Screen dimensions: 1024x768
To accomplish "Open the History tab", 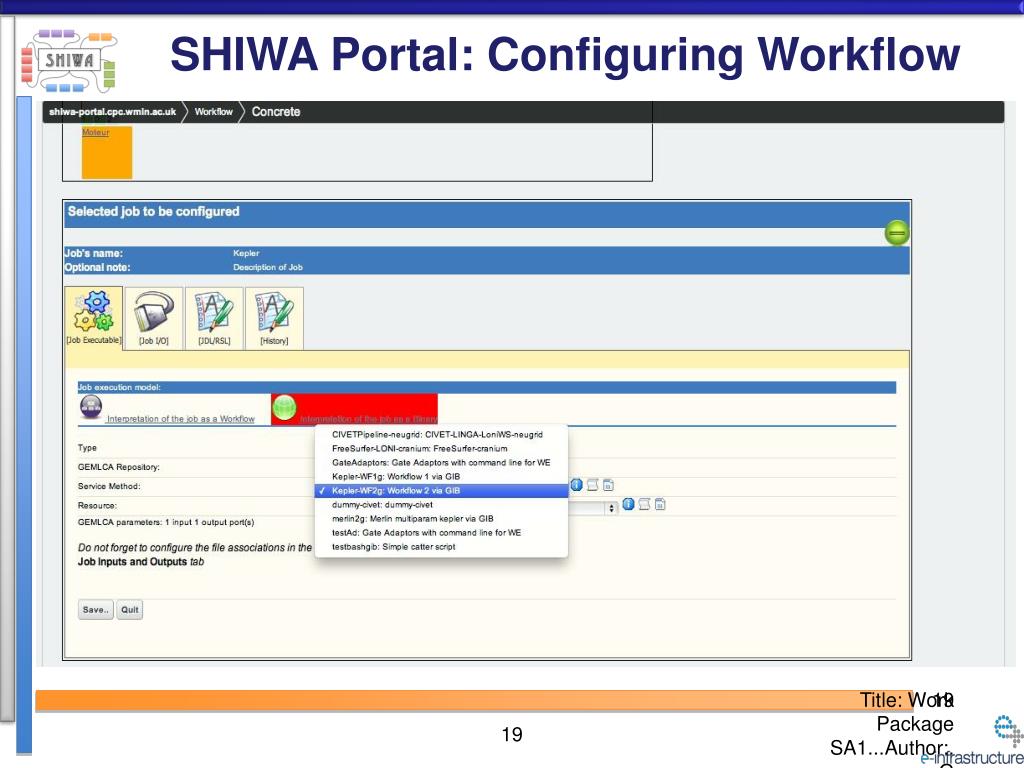I will pyautogui.click(x=274, y=318).
